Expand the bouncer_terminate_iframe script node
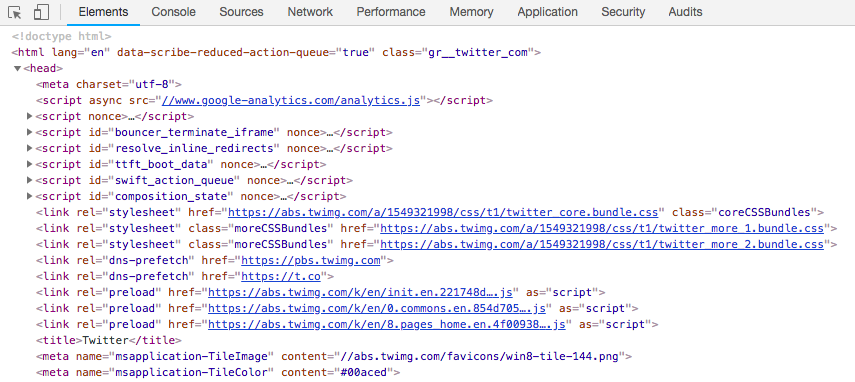The image size is (855, 382). [30, 132]
